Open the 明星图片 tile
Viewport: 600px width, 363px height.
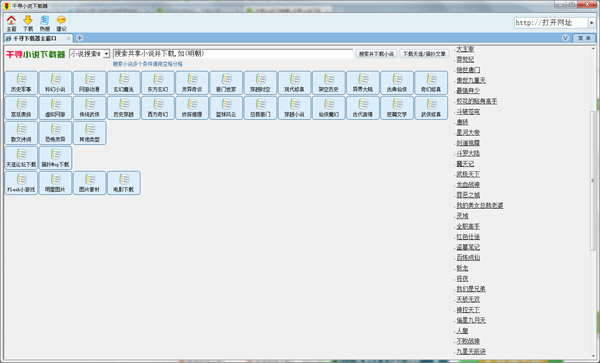(55, 183)
